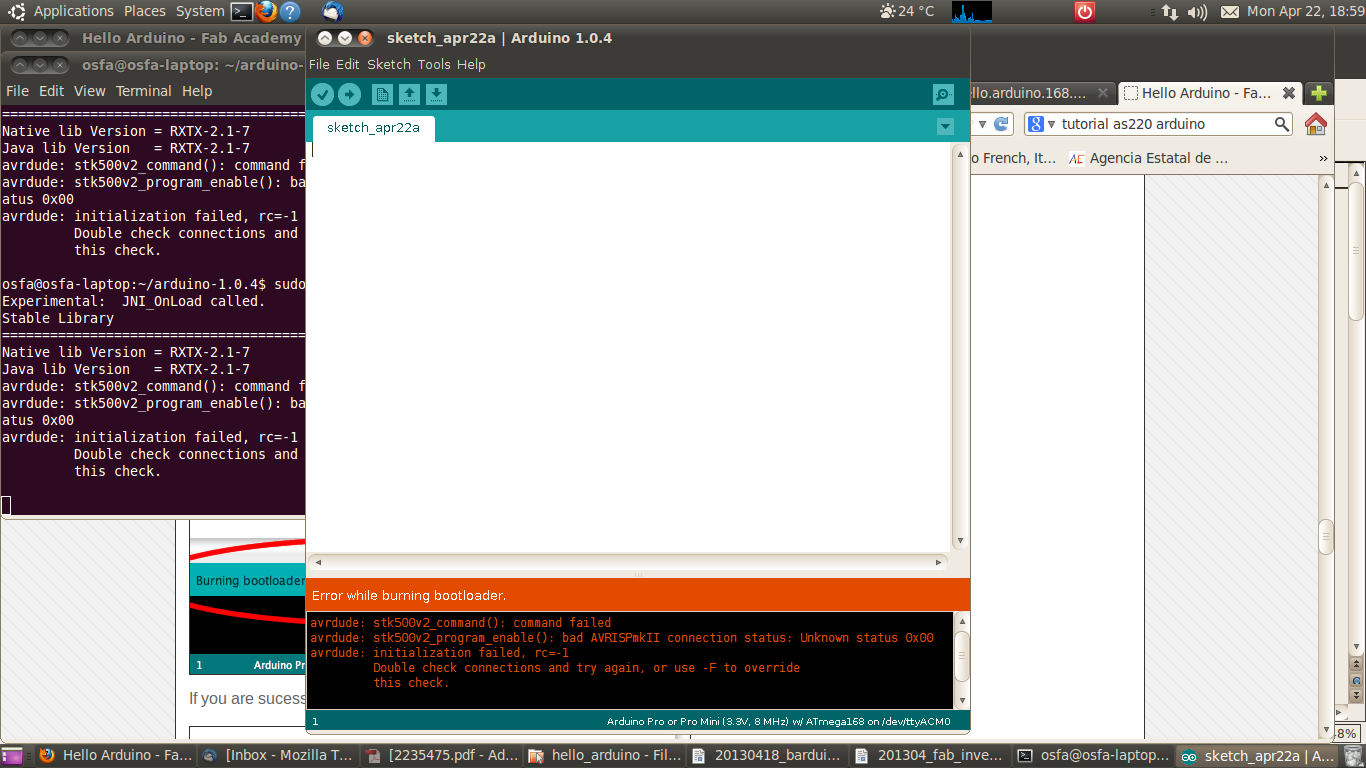The height and width of the screenshot is (768, 1366).
Task: Switch to Inbox - Mozilla Thunderbird taskbar item
Action: coord(277,755)
